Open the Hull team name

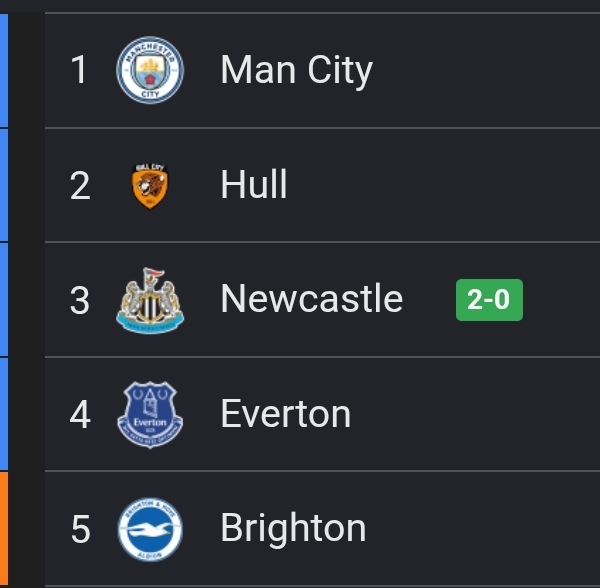(254, 184)
